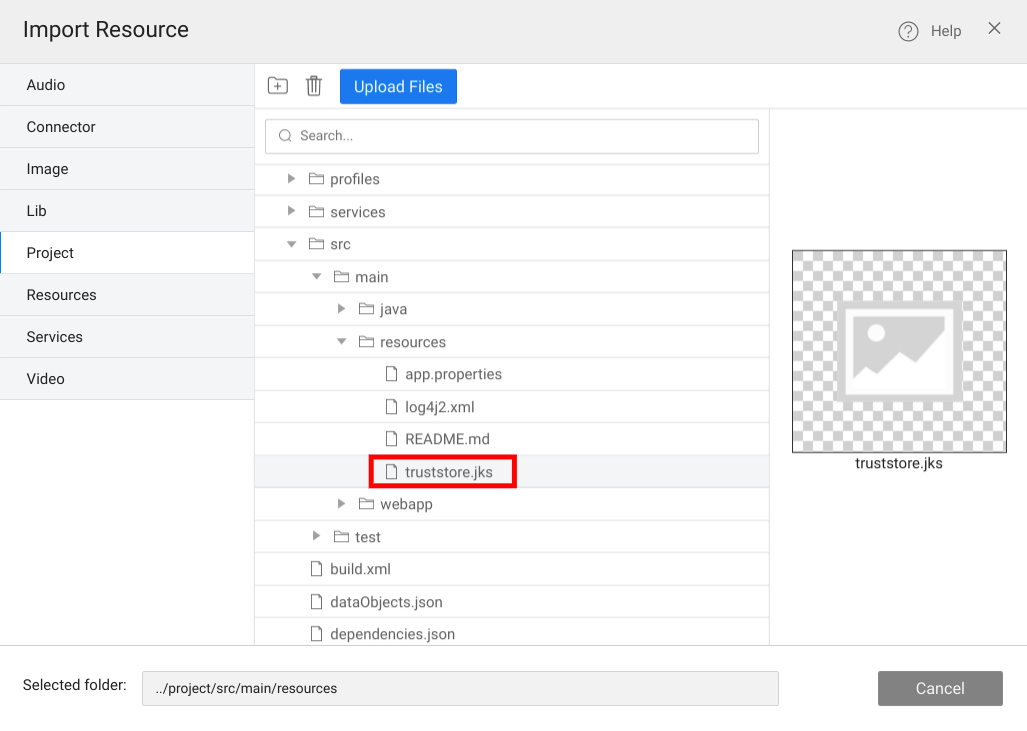Click the Help question mark icon
The width and height of the screenshot is (1027, 731).
908,31
